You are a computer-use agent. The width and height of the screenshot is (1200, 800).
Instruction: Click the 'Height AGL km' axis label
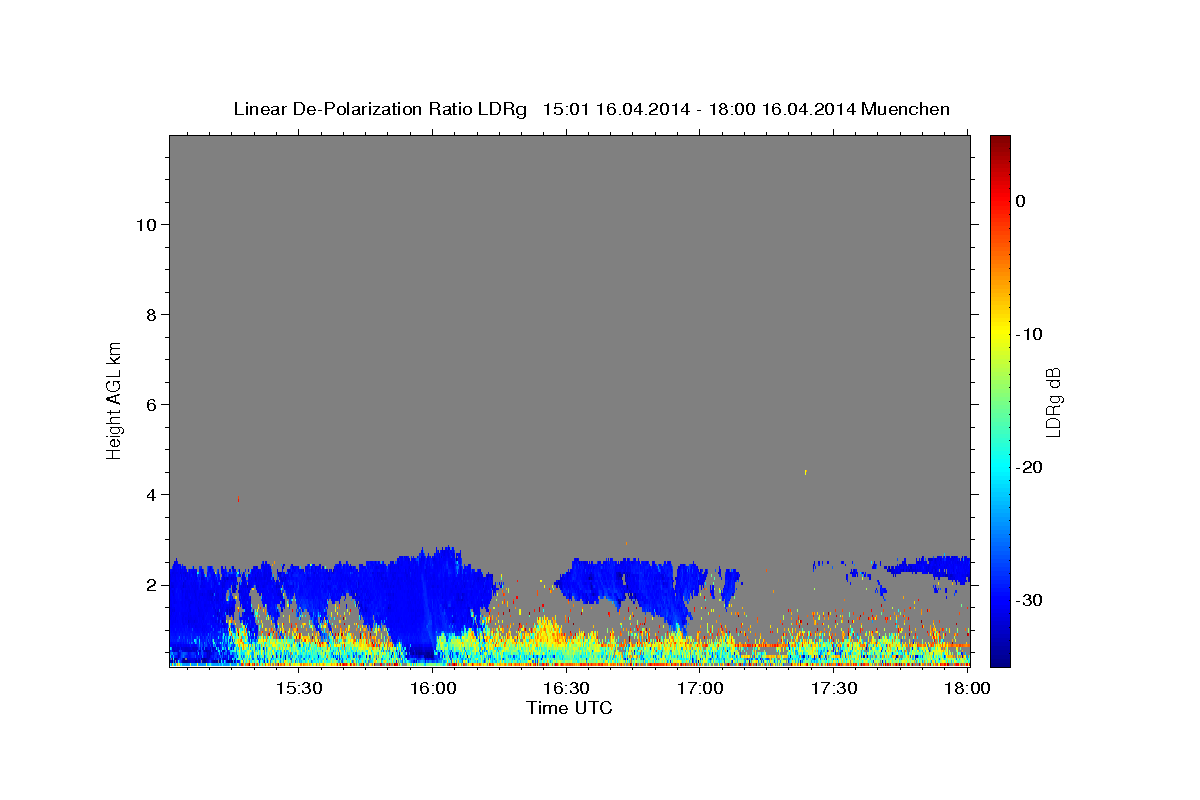click(x=115, y=401)
